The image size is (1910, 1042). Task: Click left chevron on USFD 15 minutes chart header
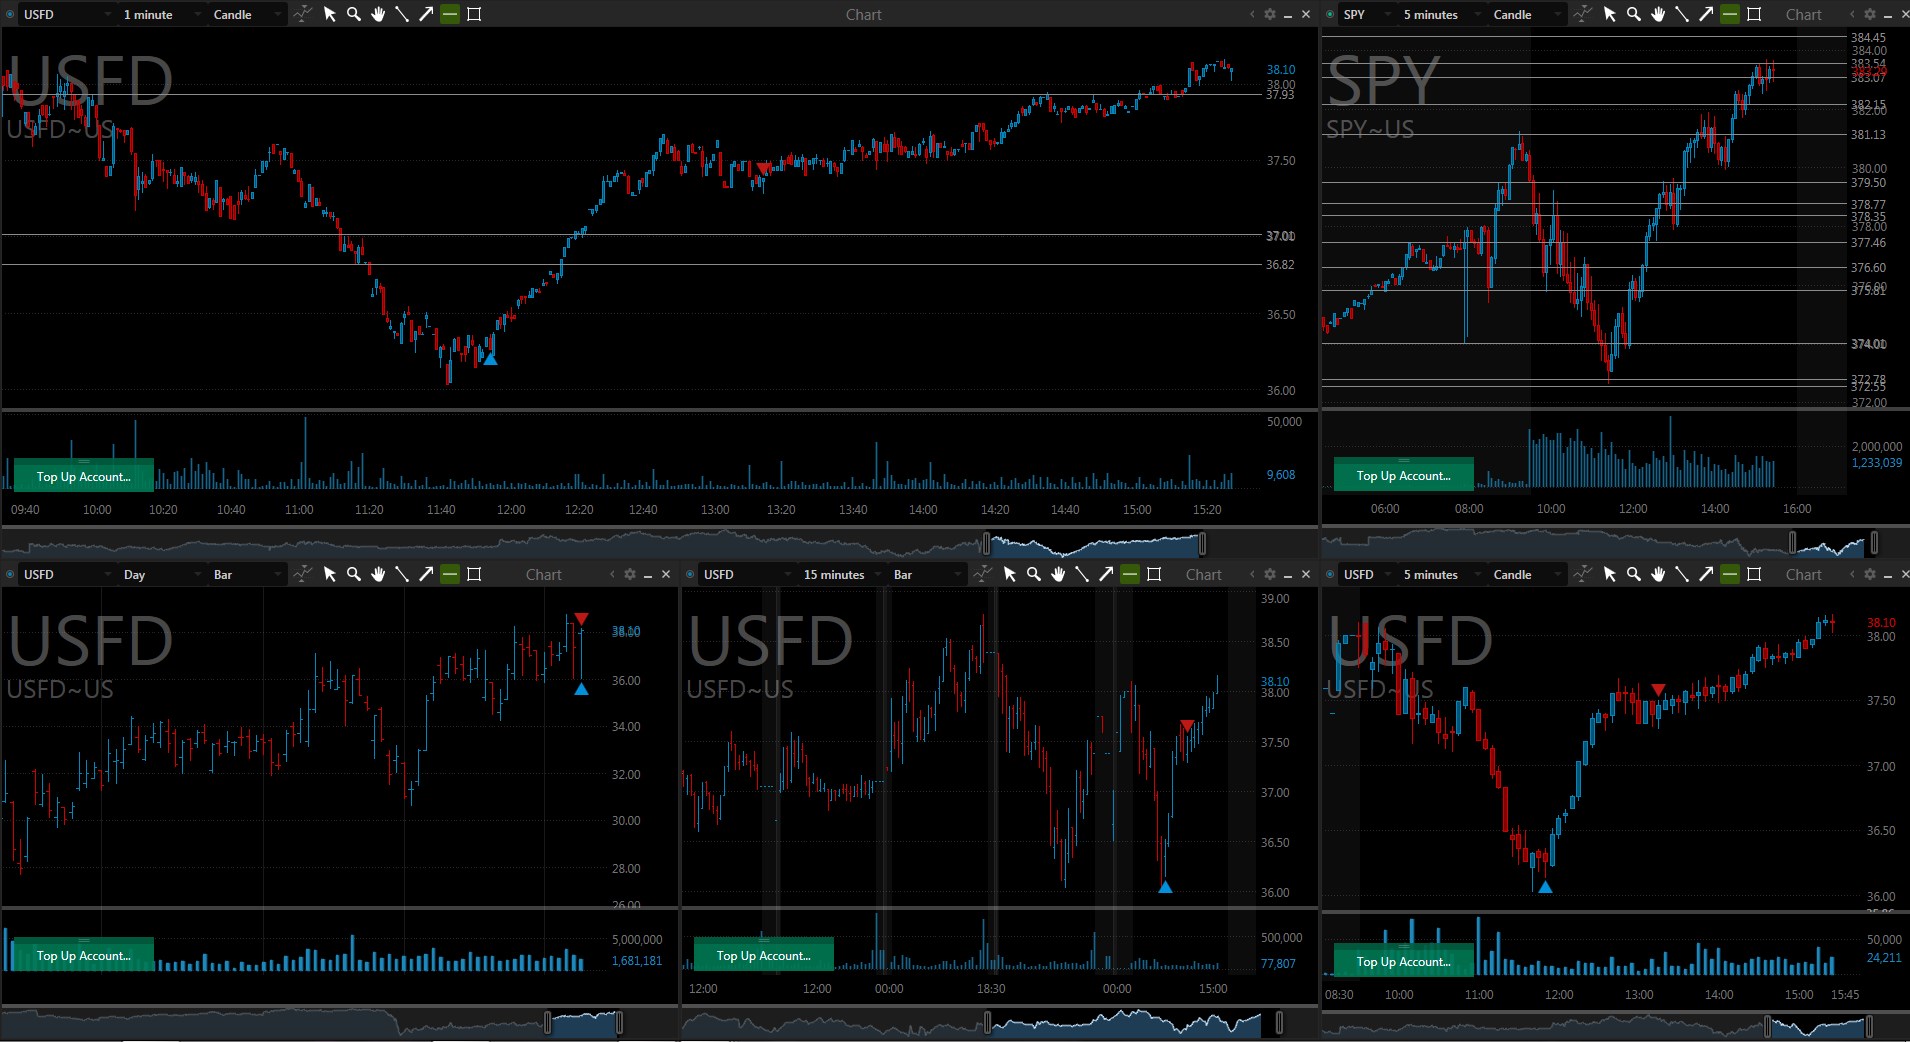point(1252,574)
